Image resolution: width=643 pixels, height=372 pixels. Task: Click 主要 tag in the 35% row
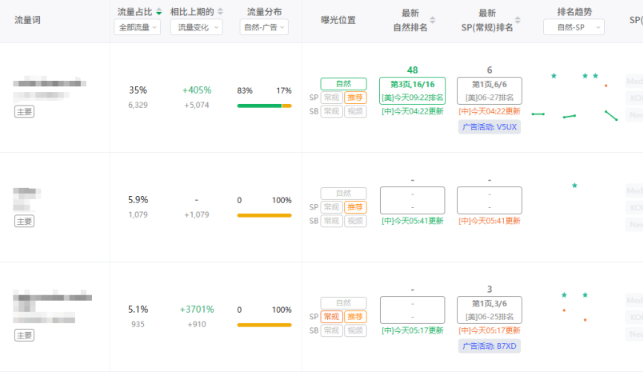(24, 112)
